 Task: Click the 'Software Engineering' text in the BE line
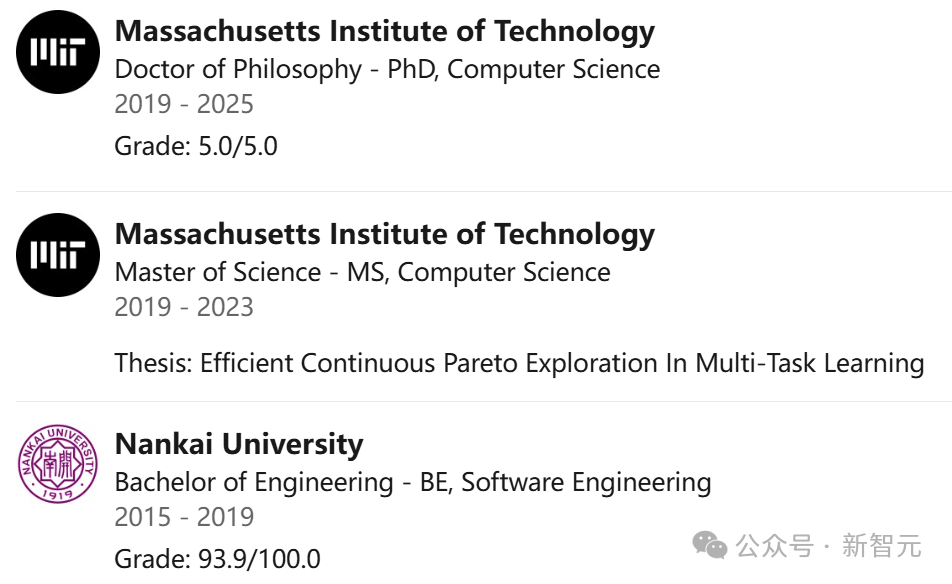point(586,483)
